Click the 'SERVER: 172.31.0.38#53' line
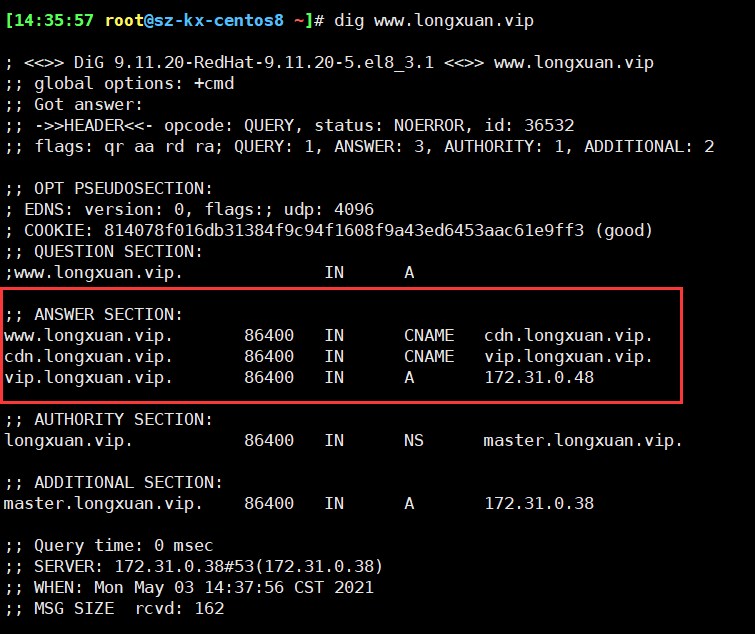 coord(194,567)
